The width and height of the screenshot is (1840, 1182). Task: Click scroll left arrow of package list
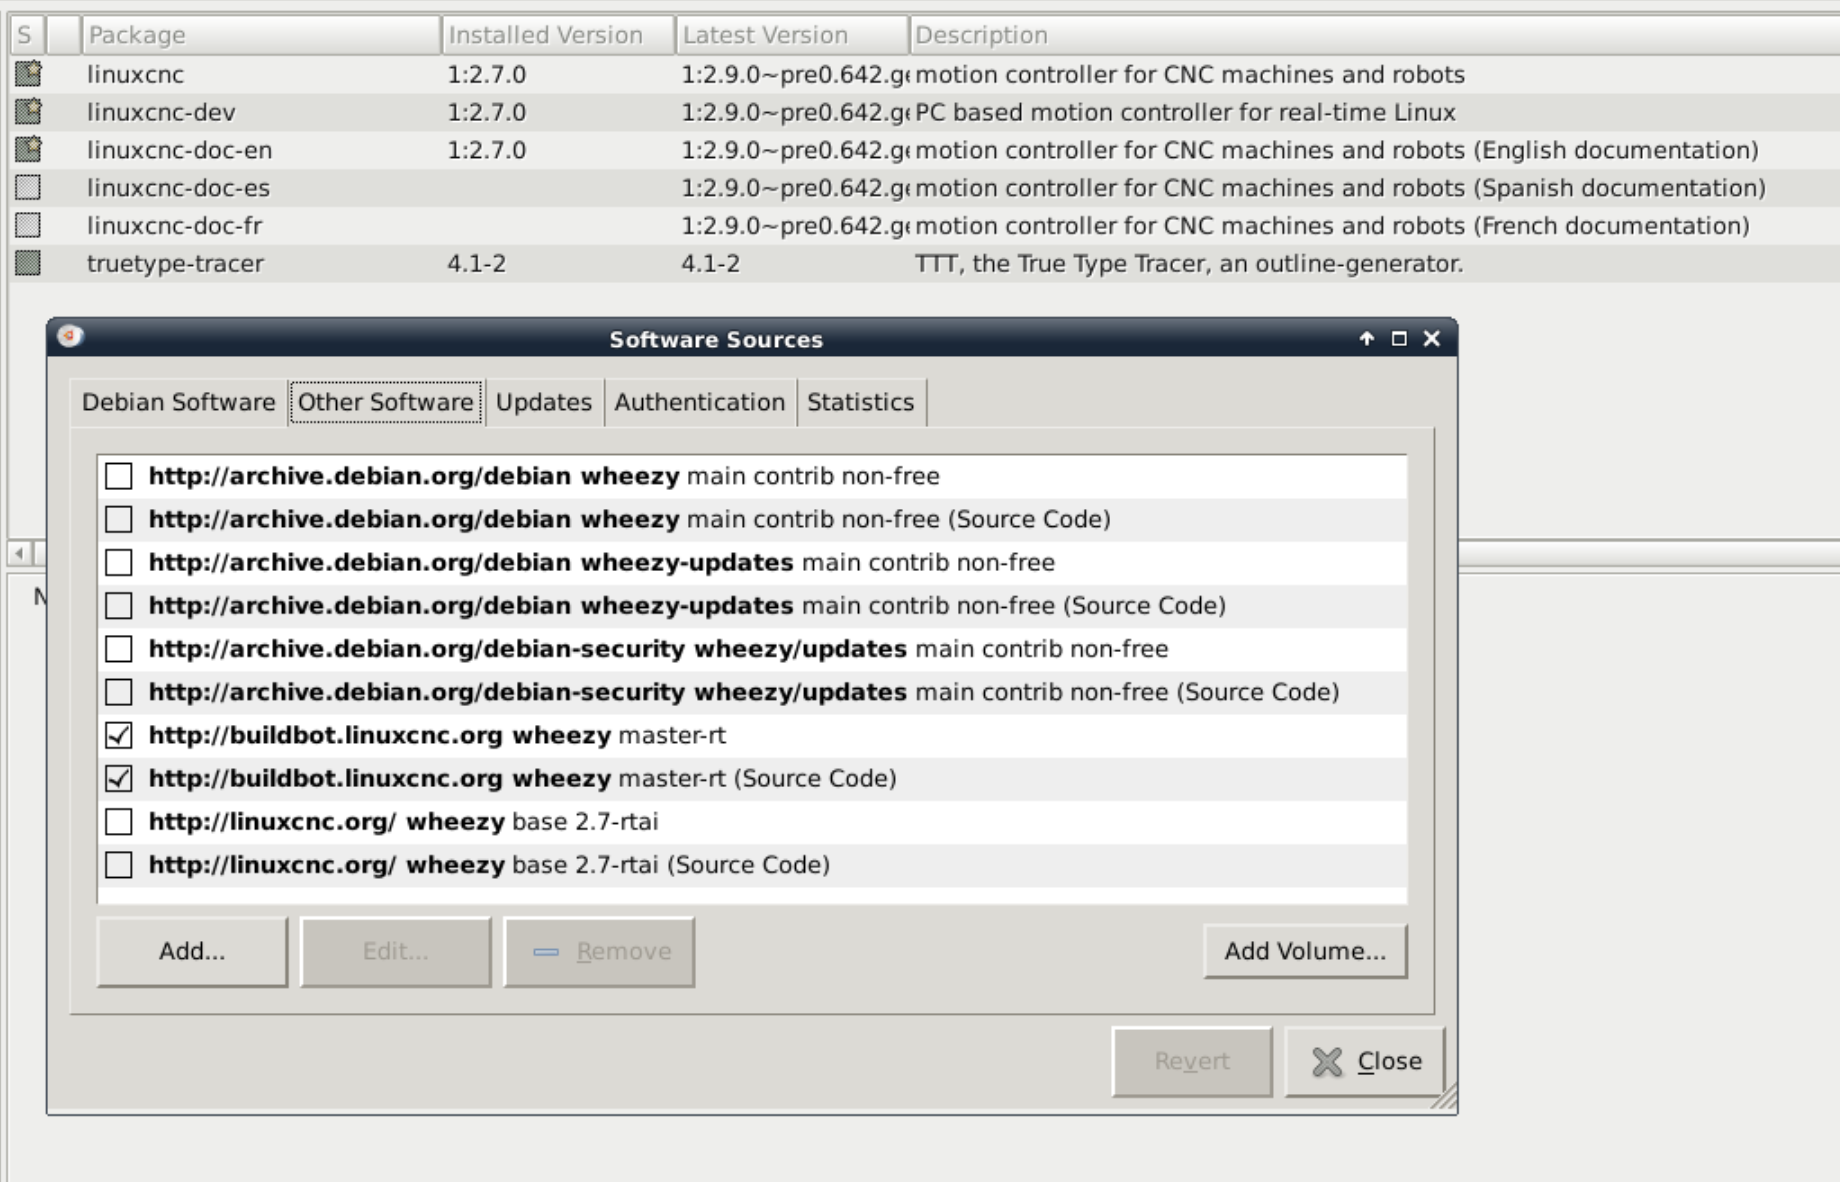pos(19,553)
